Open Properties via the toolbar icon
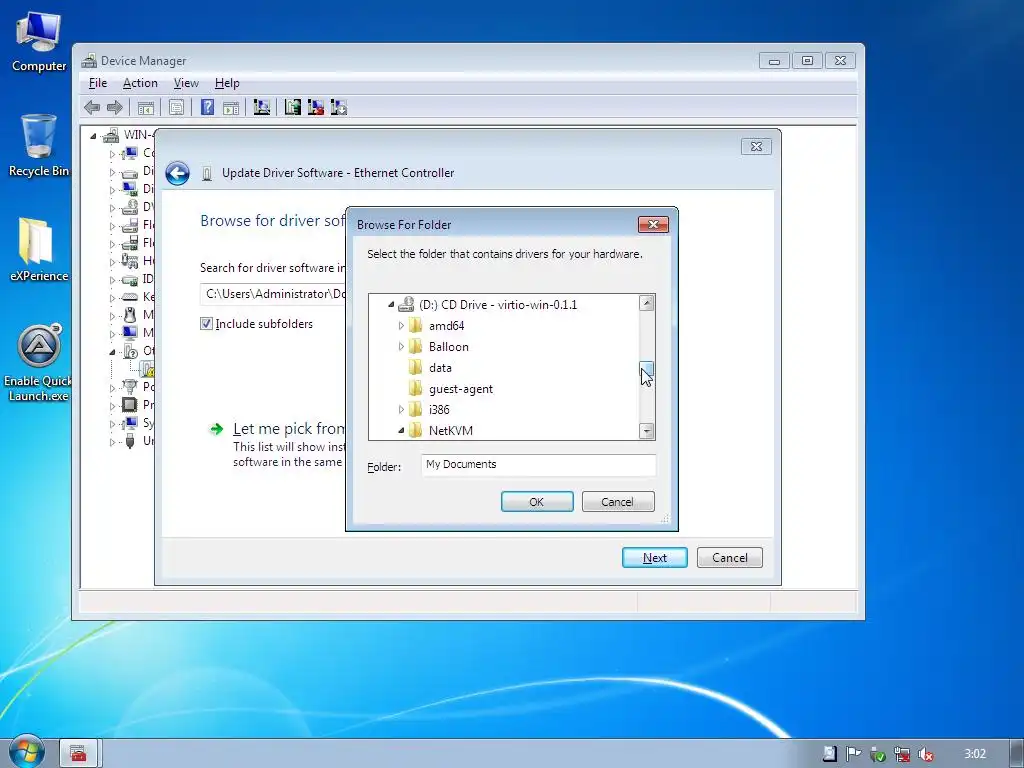Viewport: 1024px width, 768px height. [176, 107]
